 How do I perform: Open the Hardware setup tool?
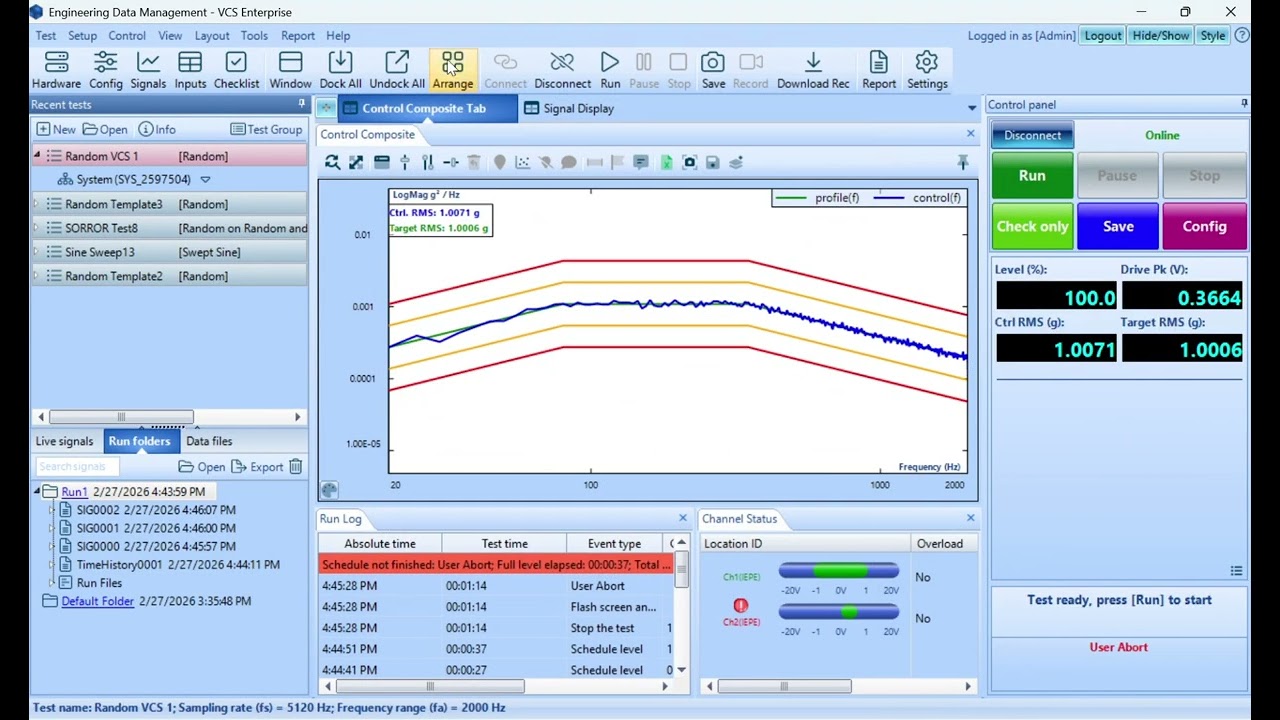(56, 70)
